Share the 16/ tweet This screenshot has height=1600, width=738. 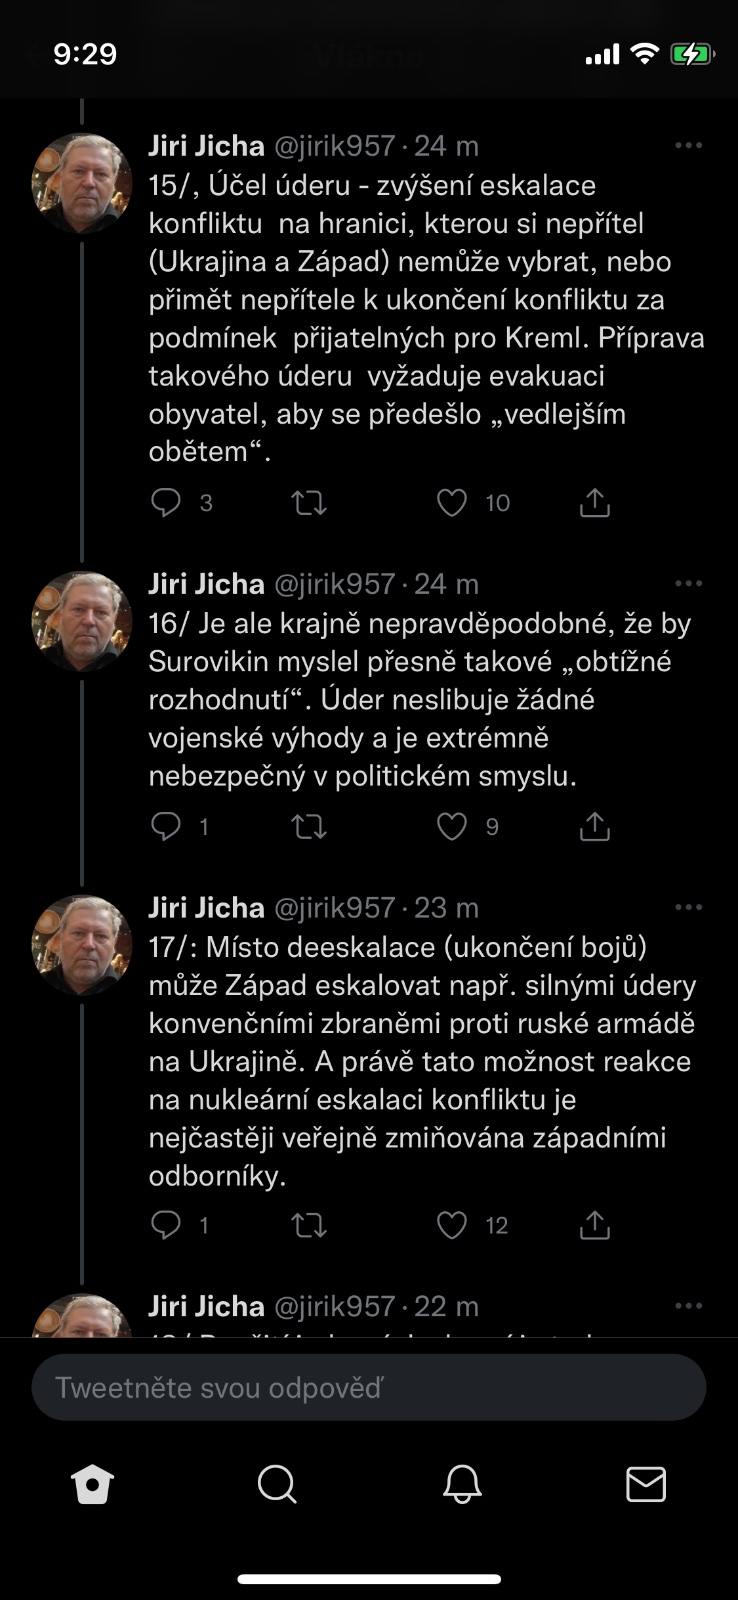tap(595, 827)
